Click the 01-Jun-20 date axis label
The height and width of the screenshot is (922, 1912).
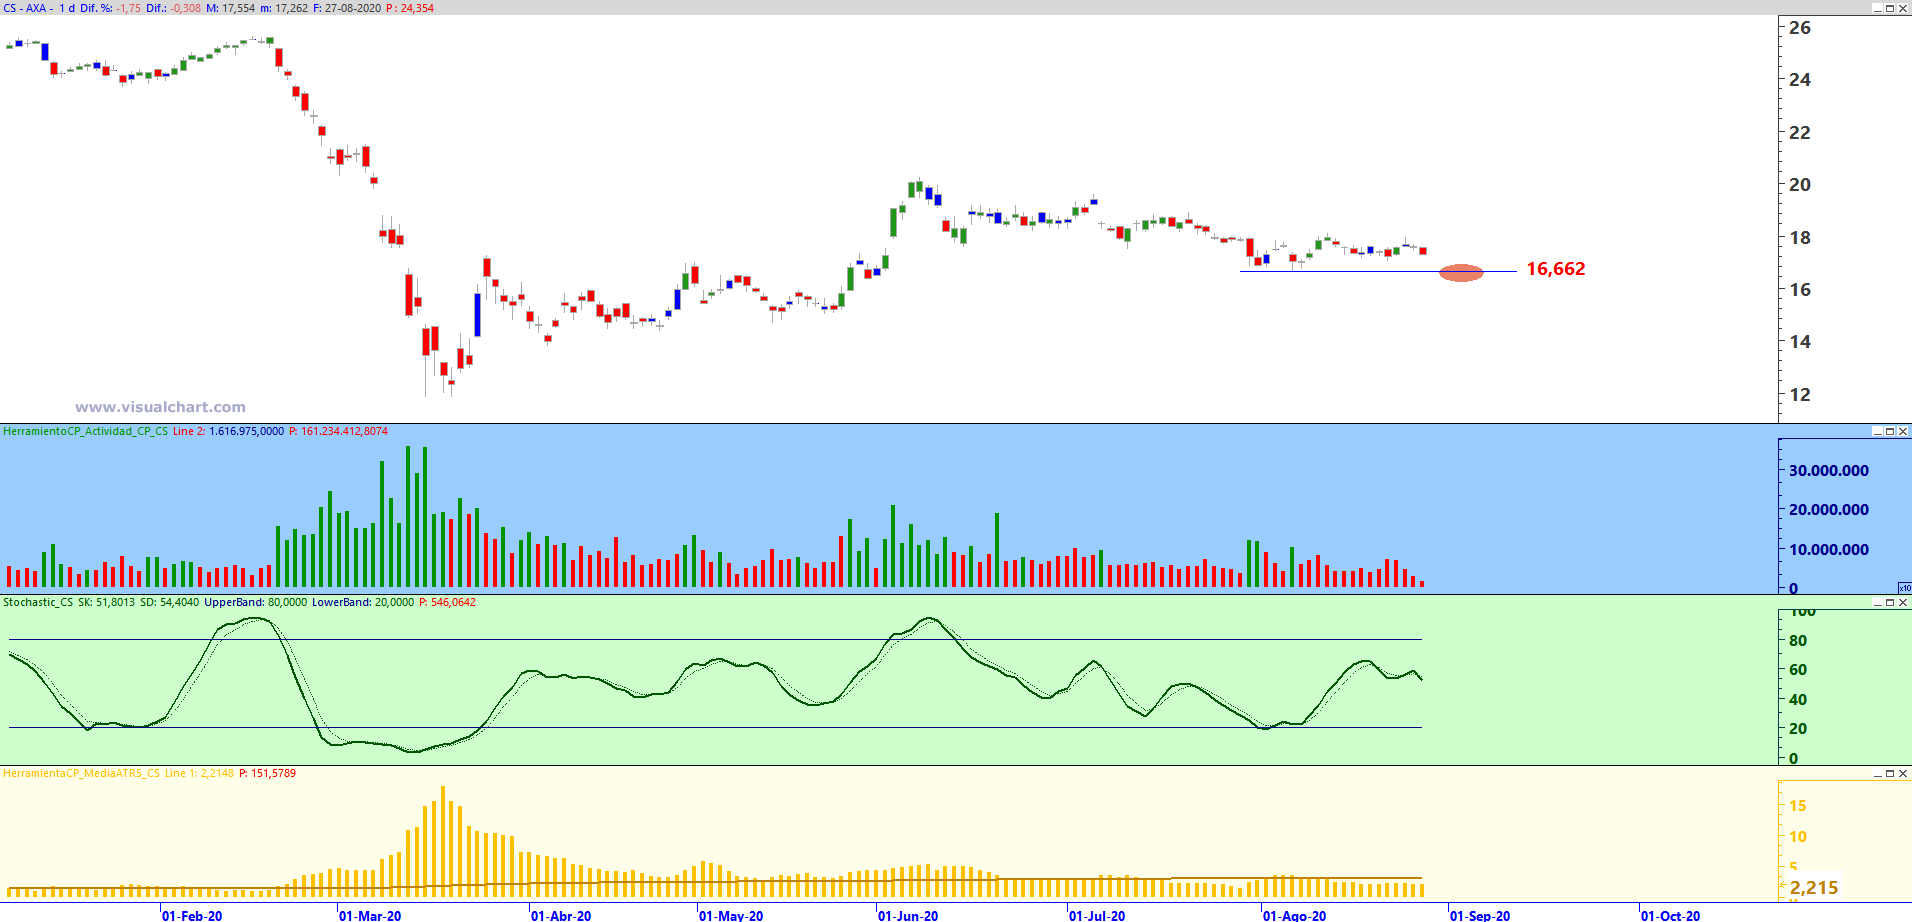tap(908, 915)
